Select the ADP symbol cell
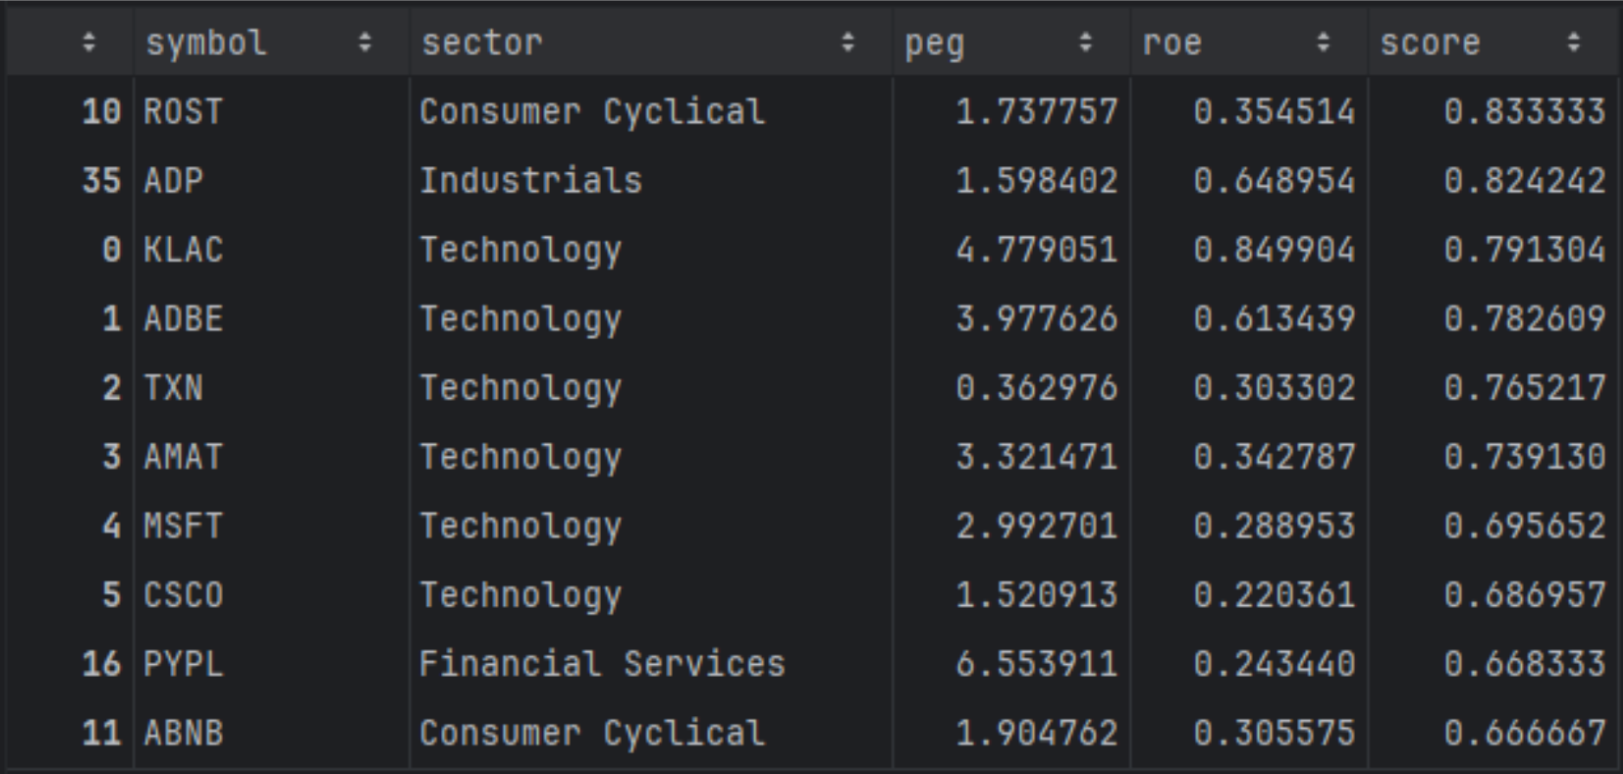Viewport: 1623px width, 774px height. pos(173,180)
